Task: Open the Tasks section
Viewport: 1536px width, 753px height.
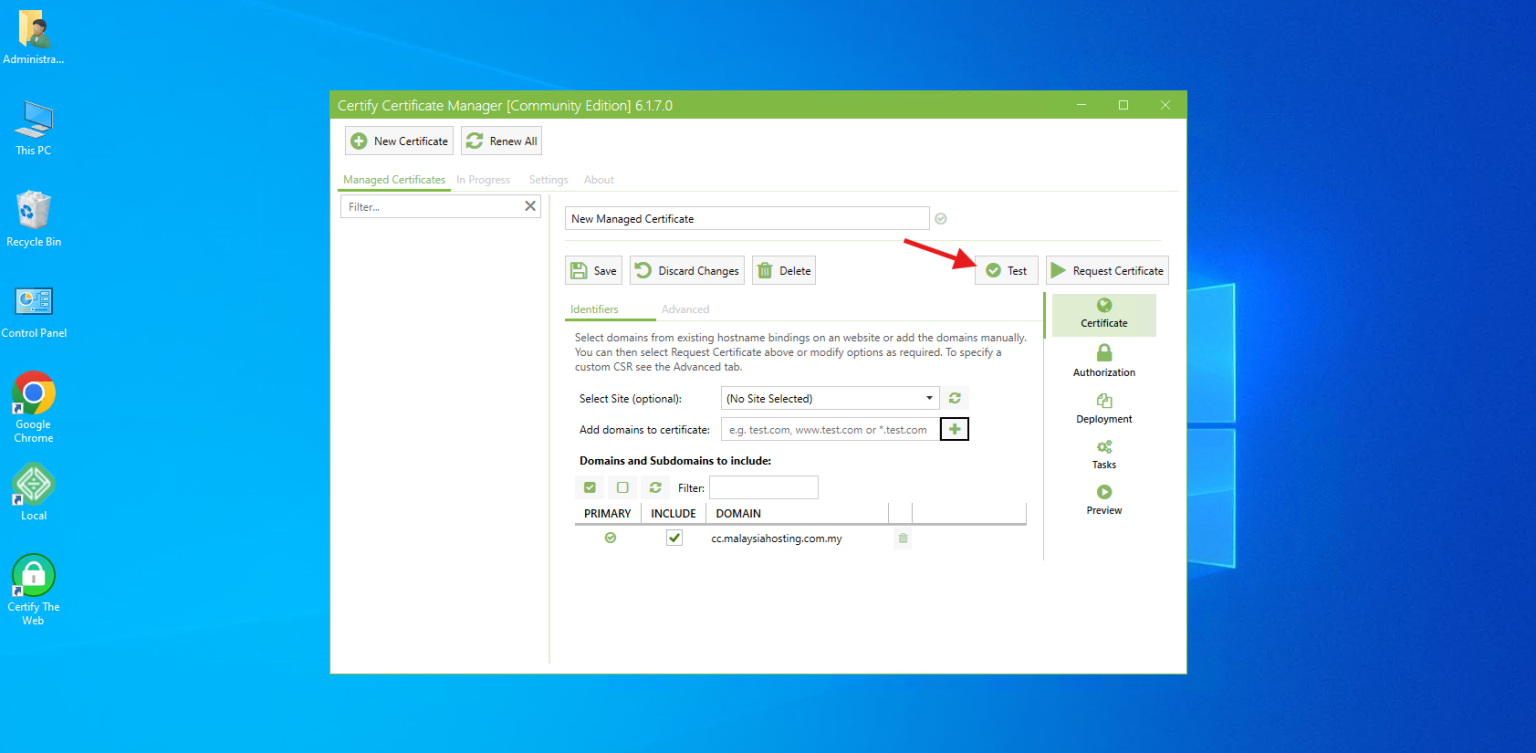Action: click(1103, 455)
